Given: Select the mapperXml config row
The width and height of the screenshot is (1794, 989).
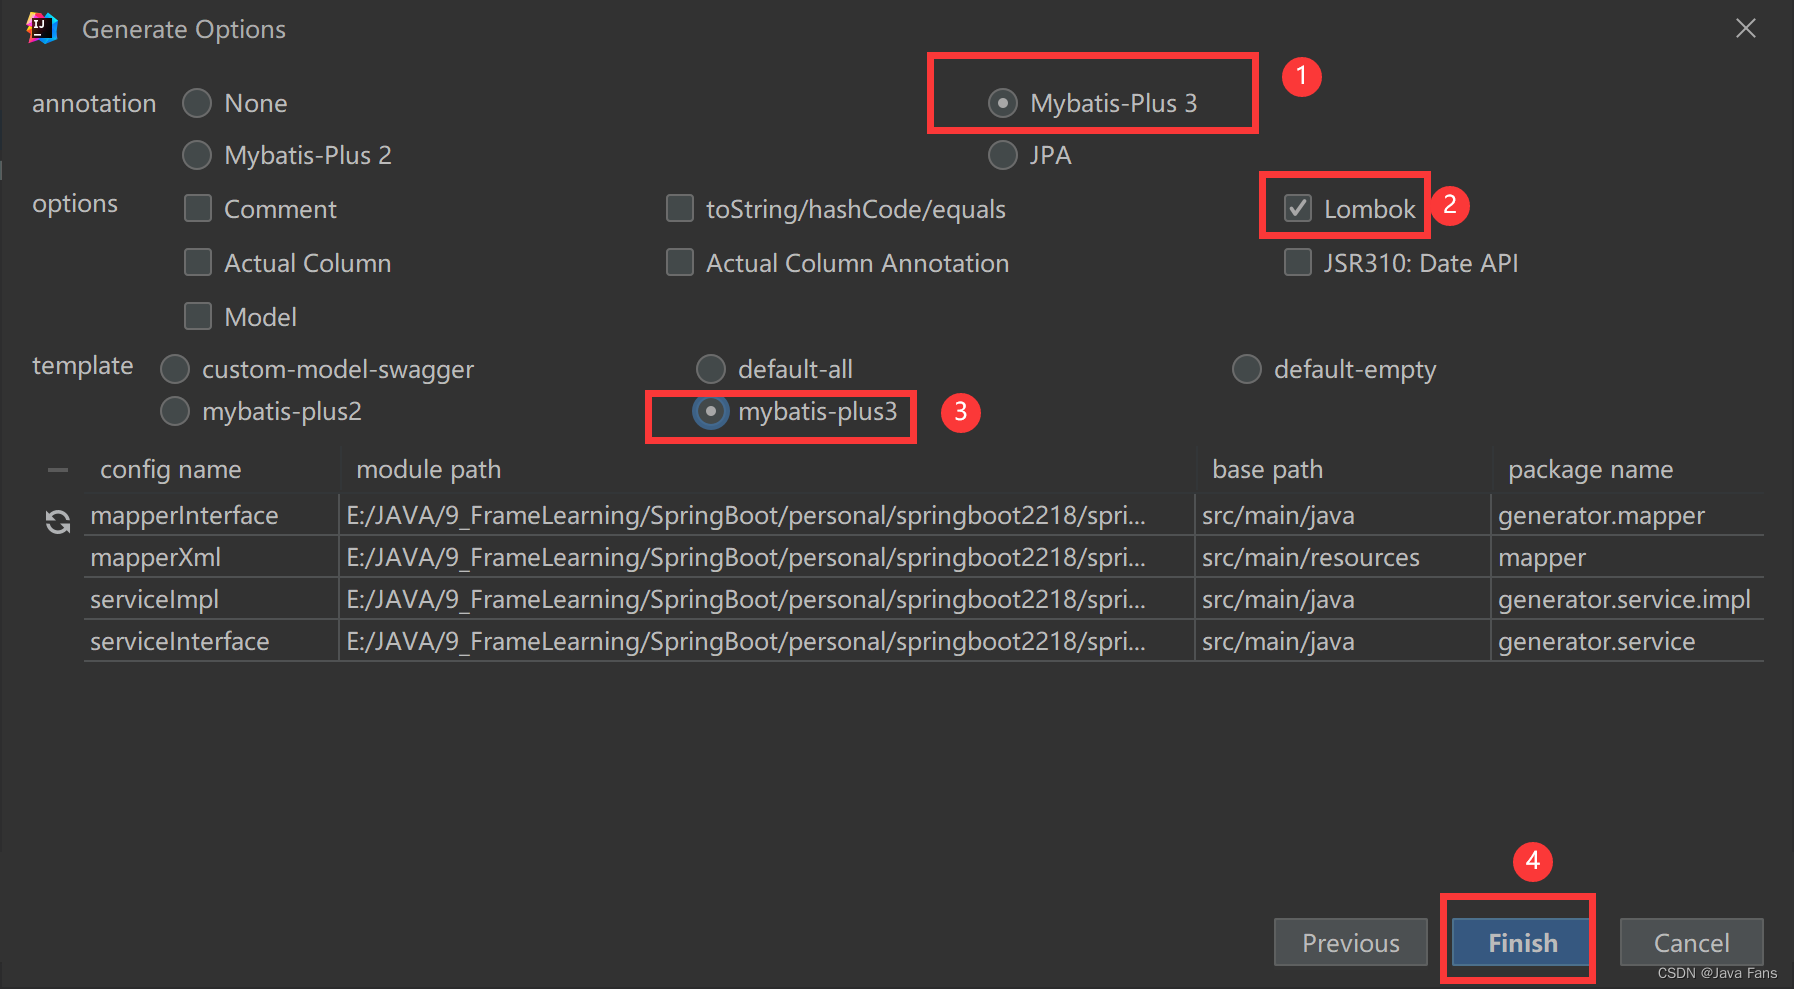Looking at the screenshot, I should 923,557.
